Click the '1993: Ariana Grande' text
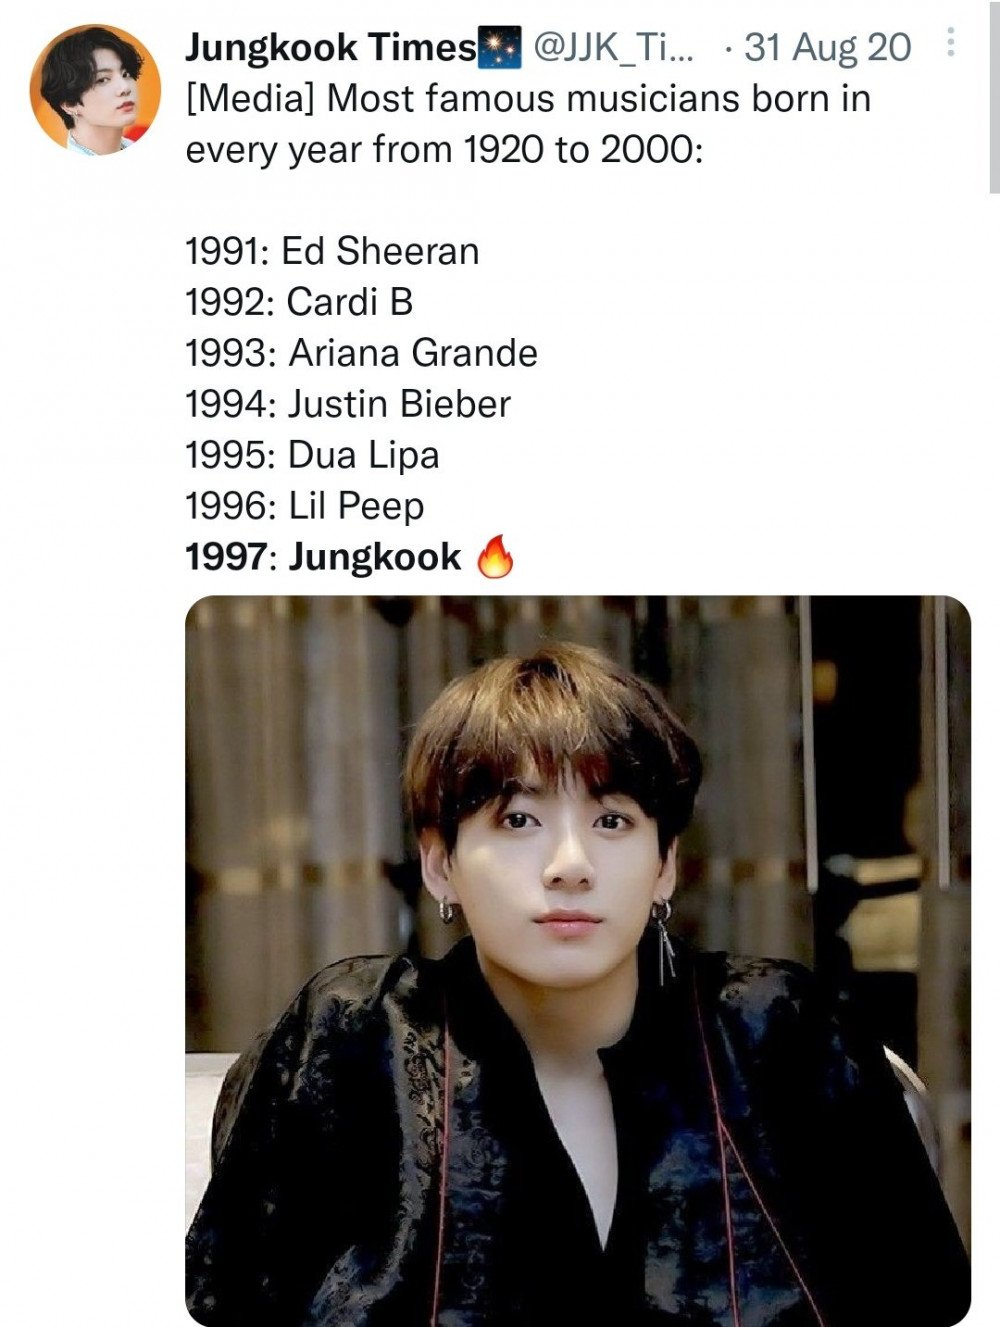Screen dimensions: 1000x1327 click(x=362, y=353)
